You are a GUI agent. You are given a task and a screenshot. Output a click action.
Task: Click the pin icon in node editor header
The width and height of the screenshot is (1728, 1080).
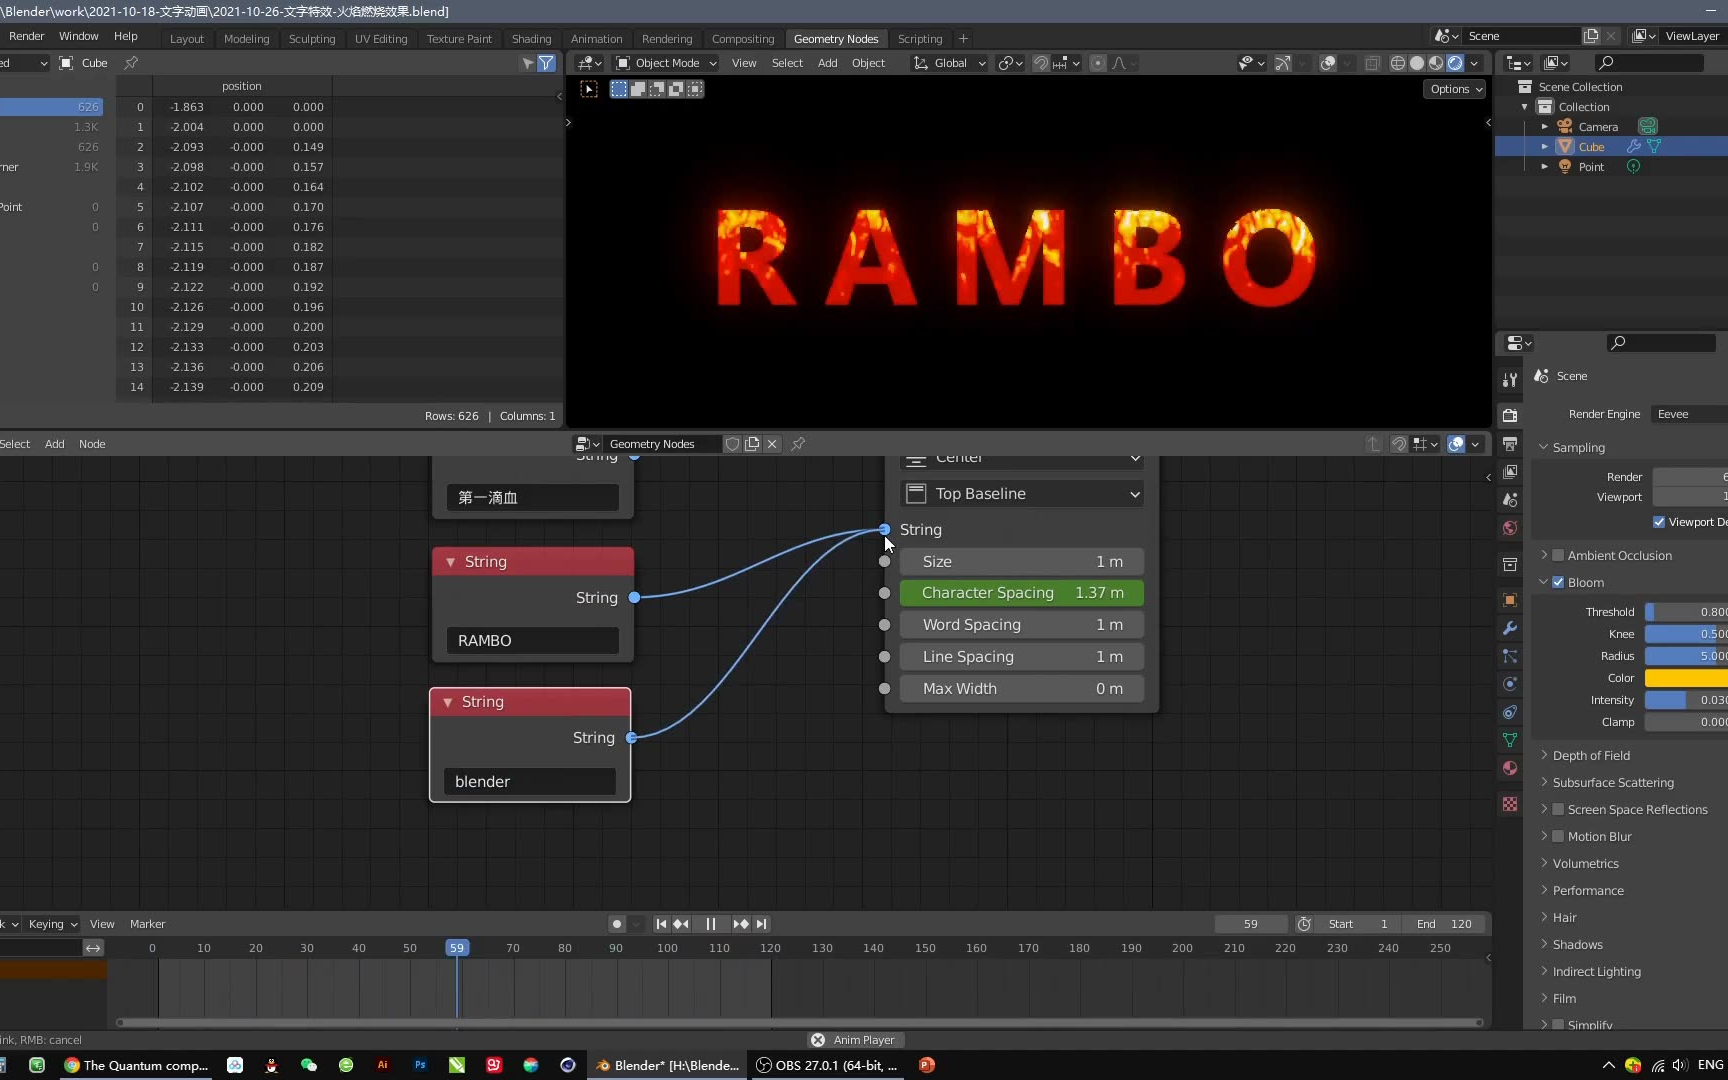coord(798,444)
